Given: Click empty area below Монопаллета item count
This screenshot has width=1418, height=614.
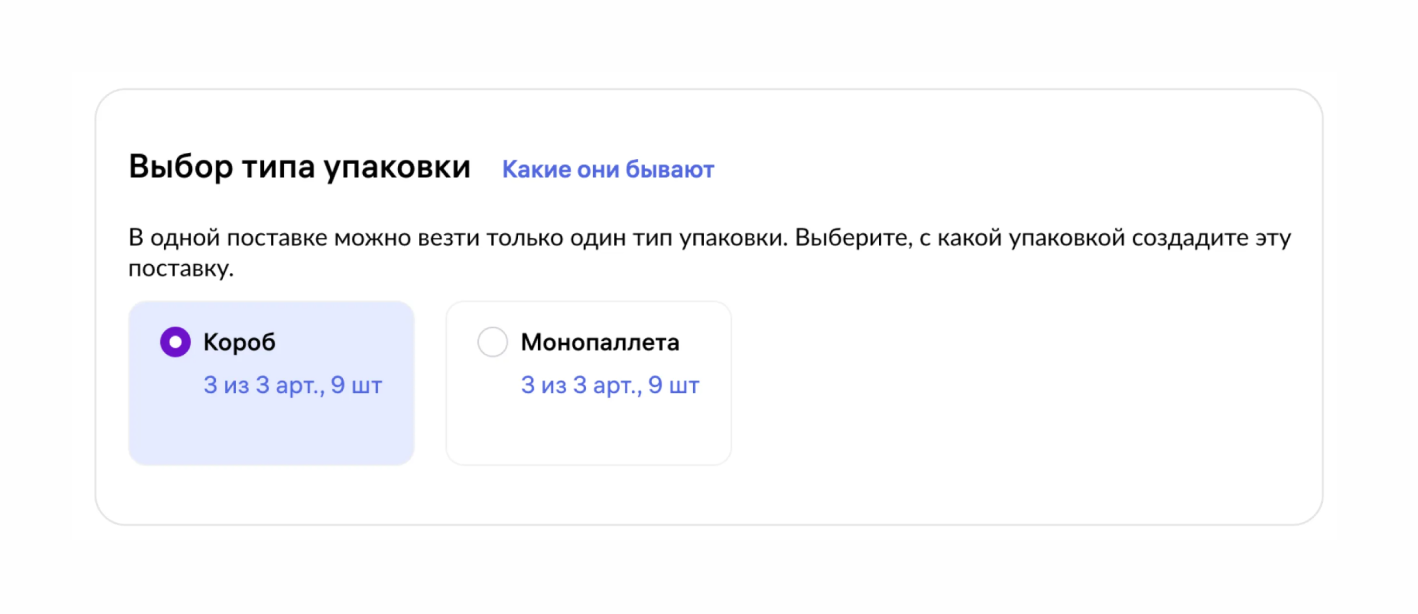Looking at the screenshot, I should click(x=589, y=432).
